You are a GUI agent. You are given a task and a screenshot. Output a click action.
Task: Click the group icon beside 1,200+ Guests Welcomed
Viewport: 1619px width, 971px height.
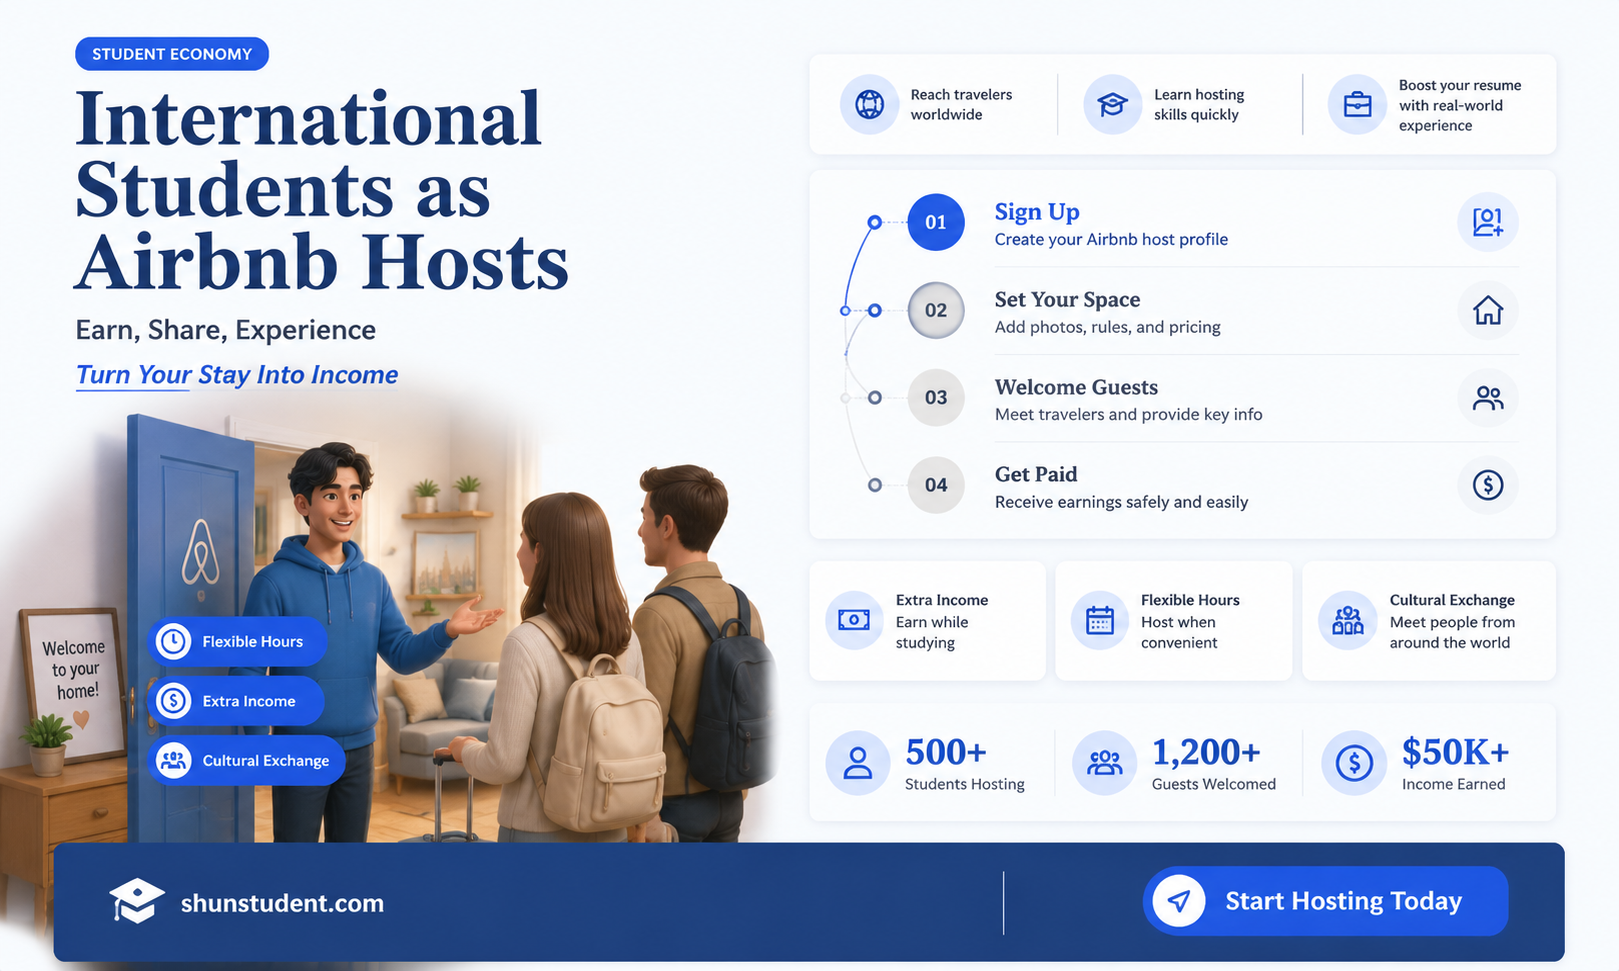(1104, 763)
